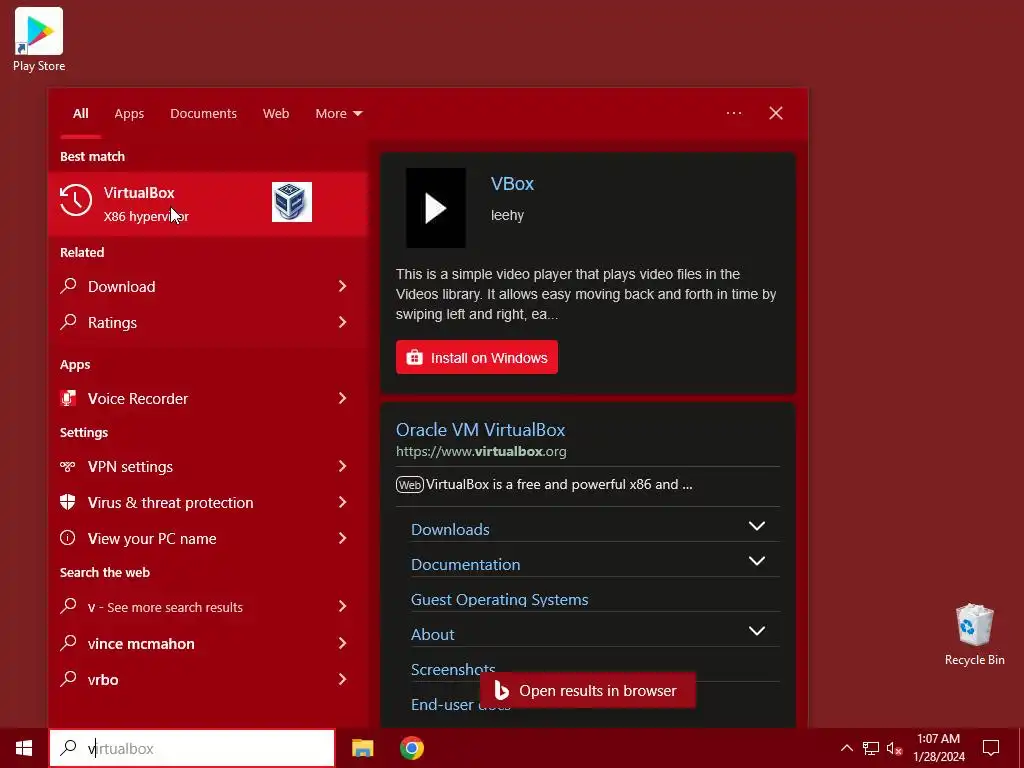
Task: Select the 'vrbo' web suggestion
Action: [x=208, y=679]
